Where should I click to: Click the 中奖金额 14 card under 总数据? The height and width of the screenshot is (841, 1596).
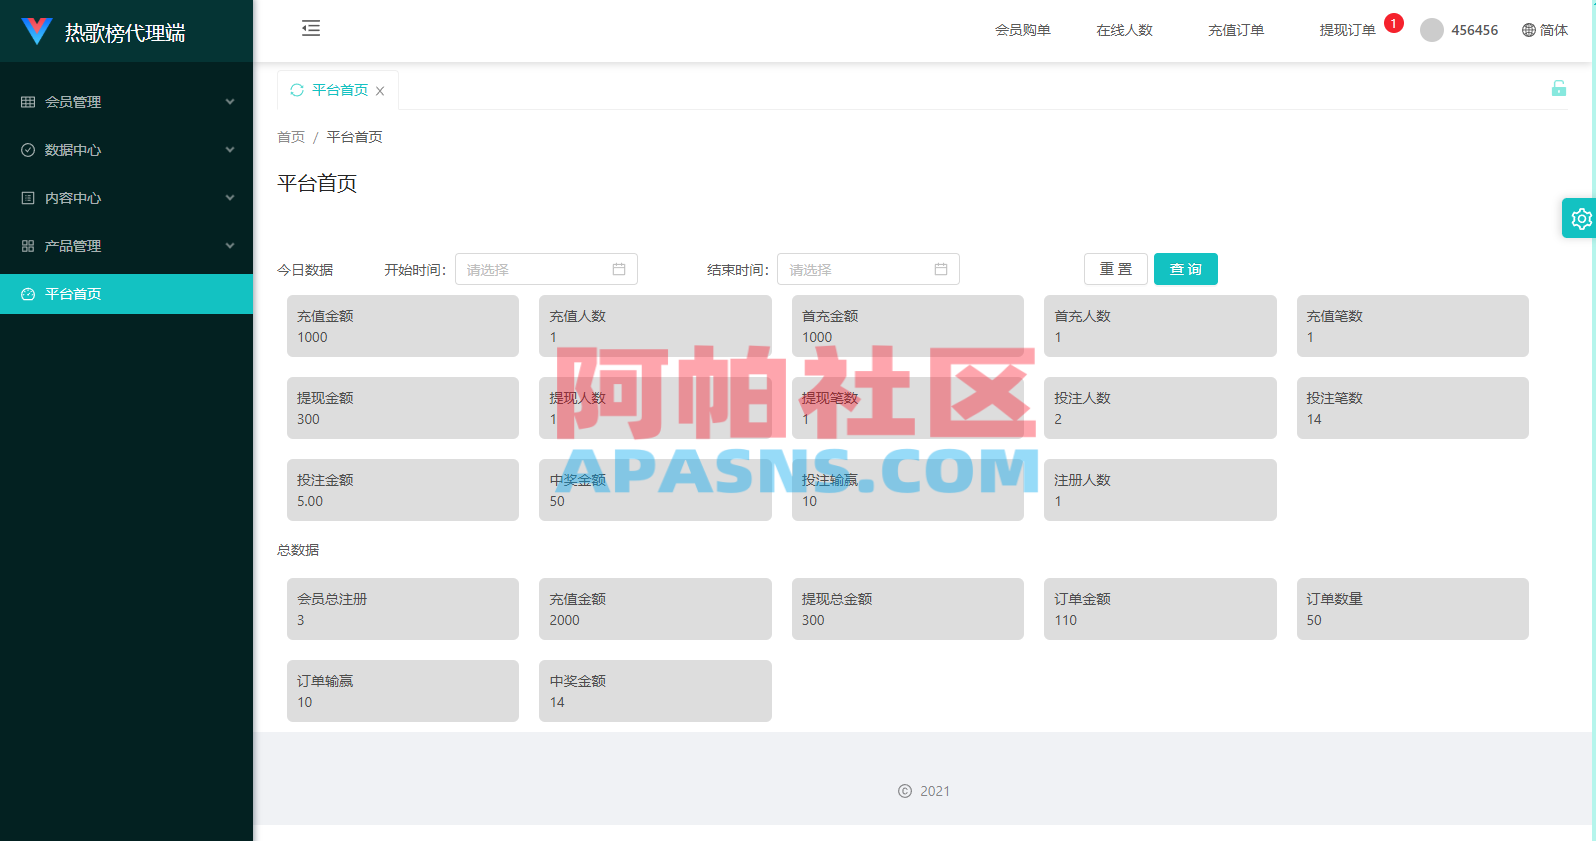[655, 691]
